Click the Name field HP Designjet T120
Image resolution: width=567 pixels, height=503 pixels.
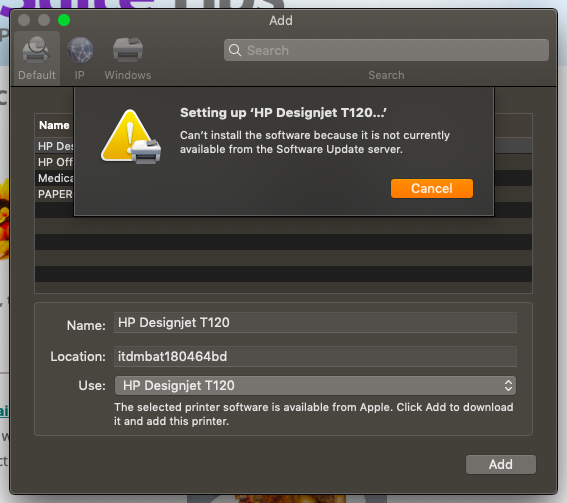pyautogui.click(x=315, y=323)
